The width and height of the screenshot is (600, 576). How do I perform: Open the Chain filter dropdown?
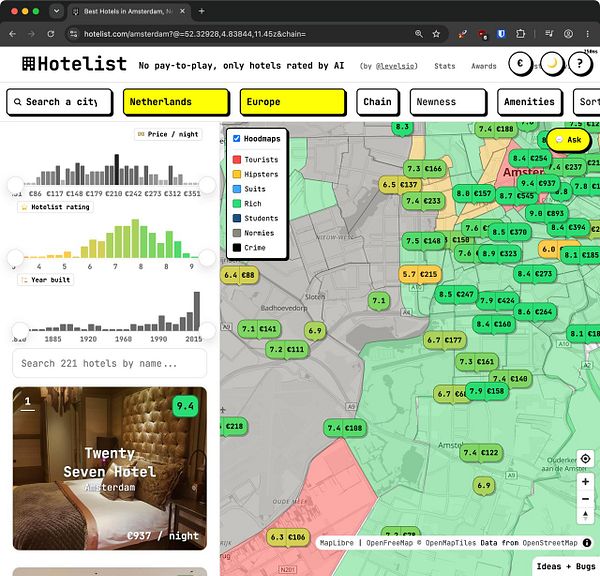pyautogui.click(x=378, y=102)
